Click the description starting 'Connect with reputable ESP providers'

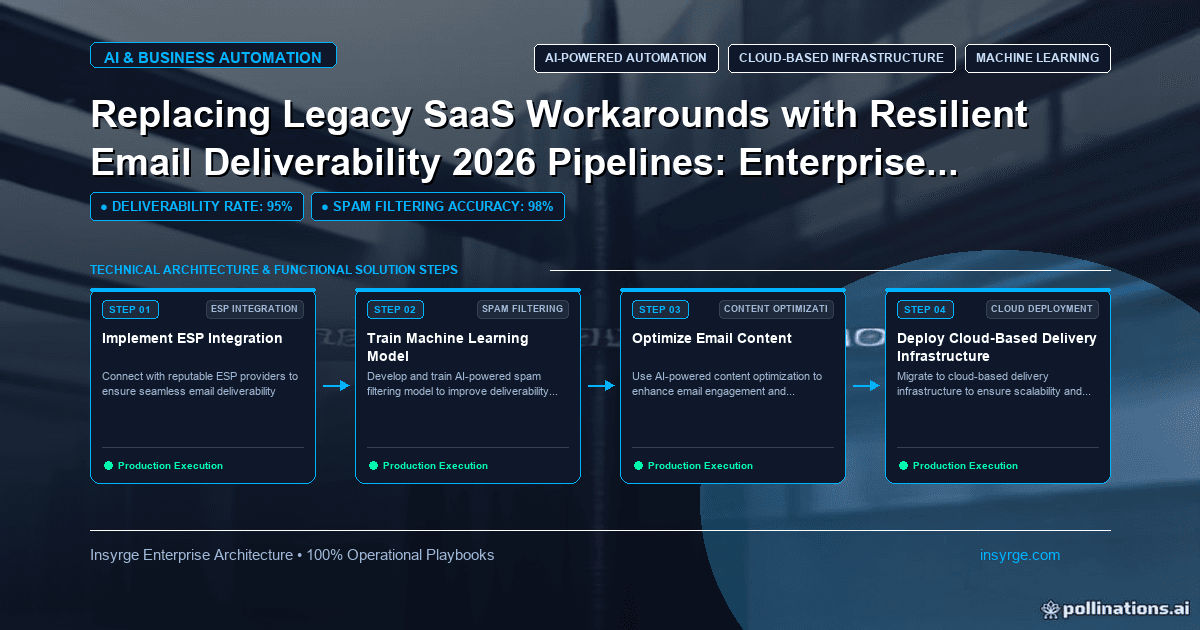pos(200,384)
